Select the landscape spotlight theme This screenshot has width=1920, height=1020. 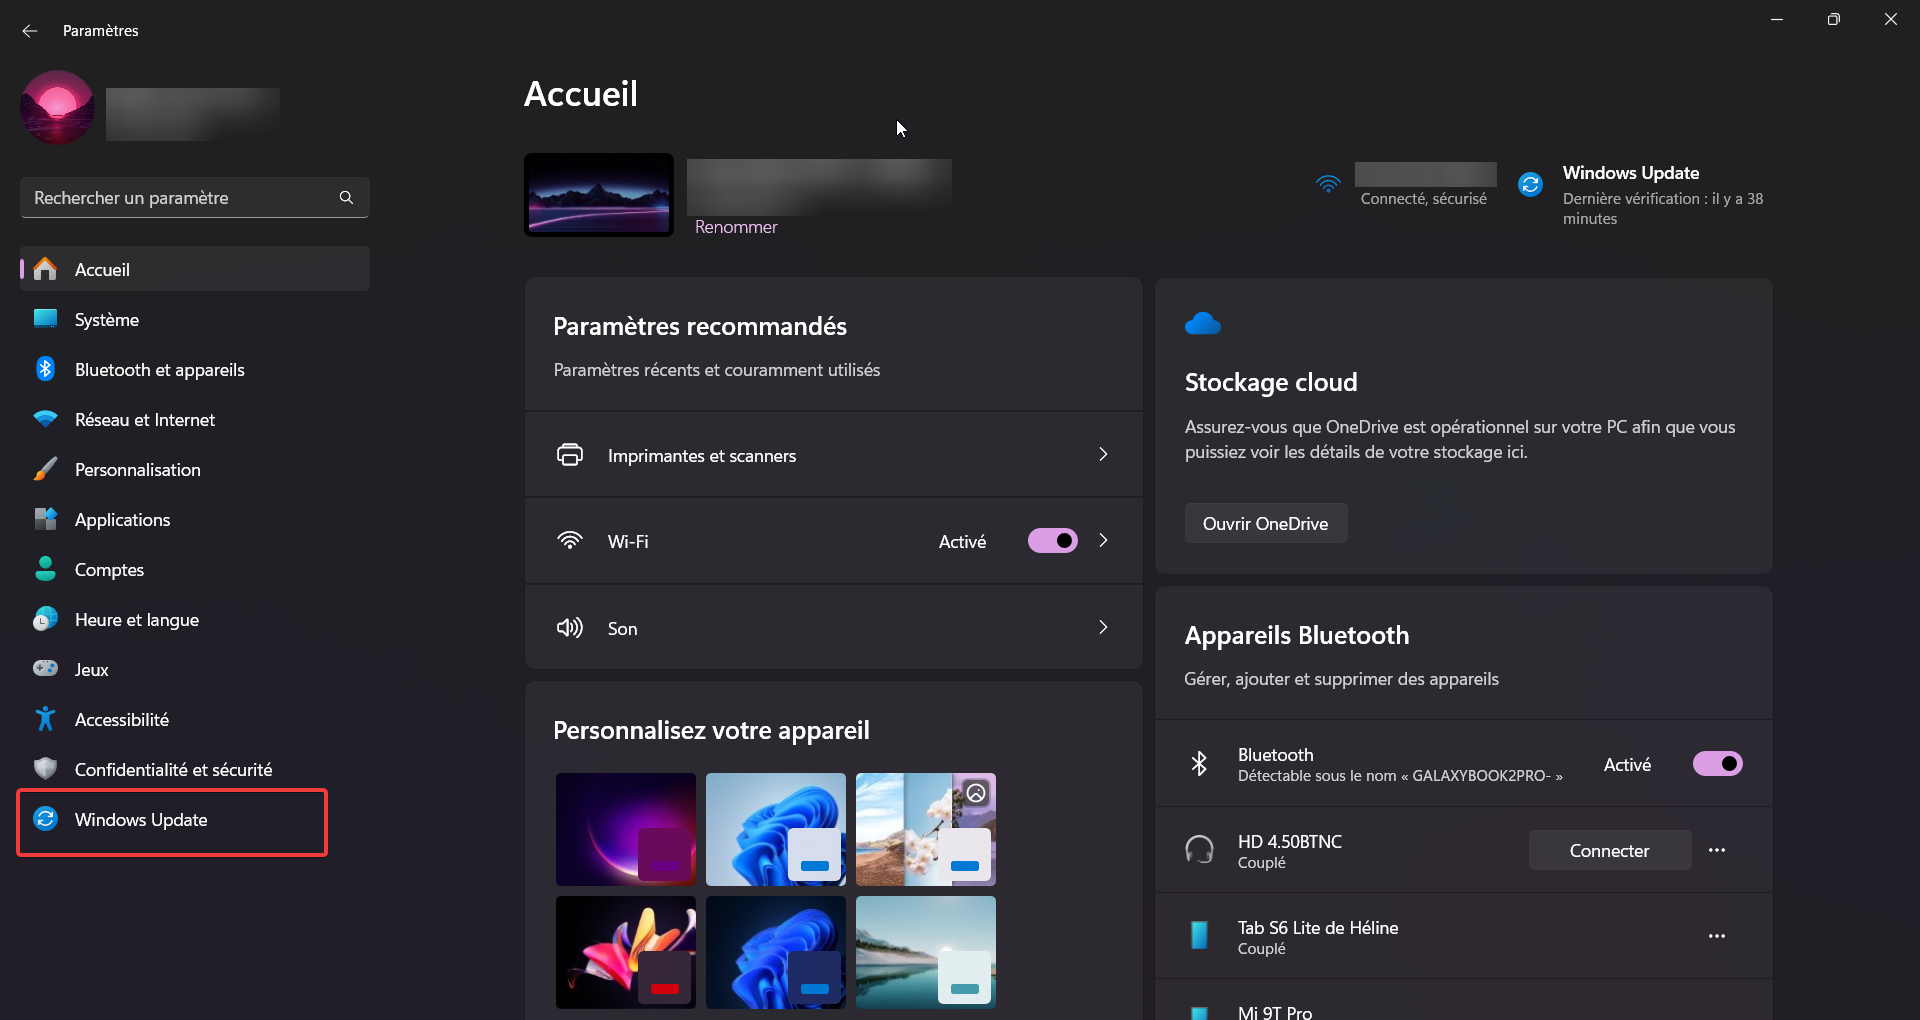[x=926, y=829]
